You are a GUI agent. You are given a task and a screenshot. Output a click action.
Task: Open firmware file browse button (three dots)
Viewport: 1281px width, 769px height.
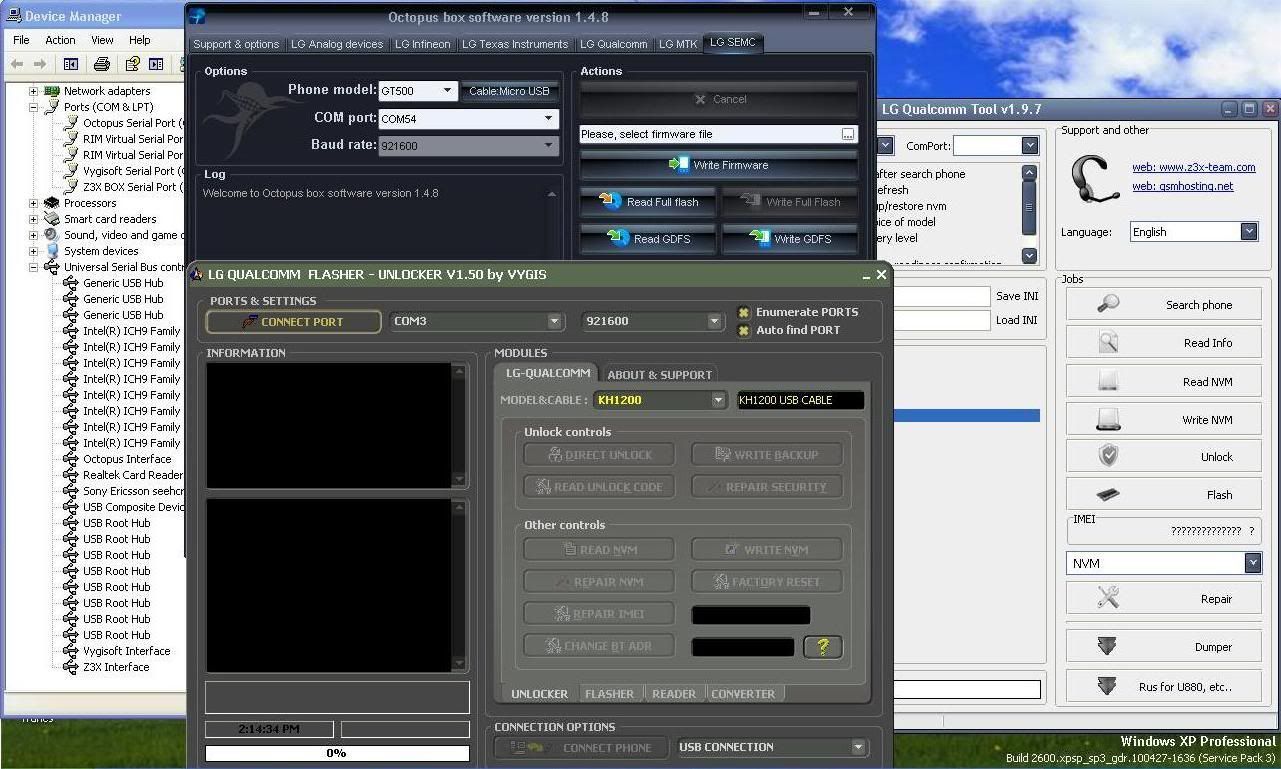point(848,134)
